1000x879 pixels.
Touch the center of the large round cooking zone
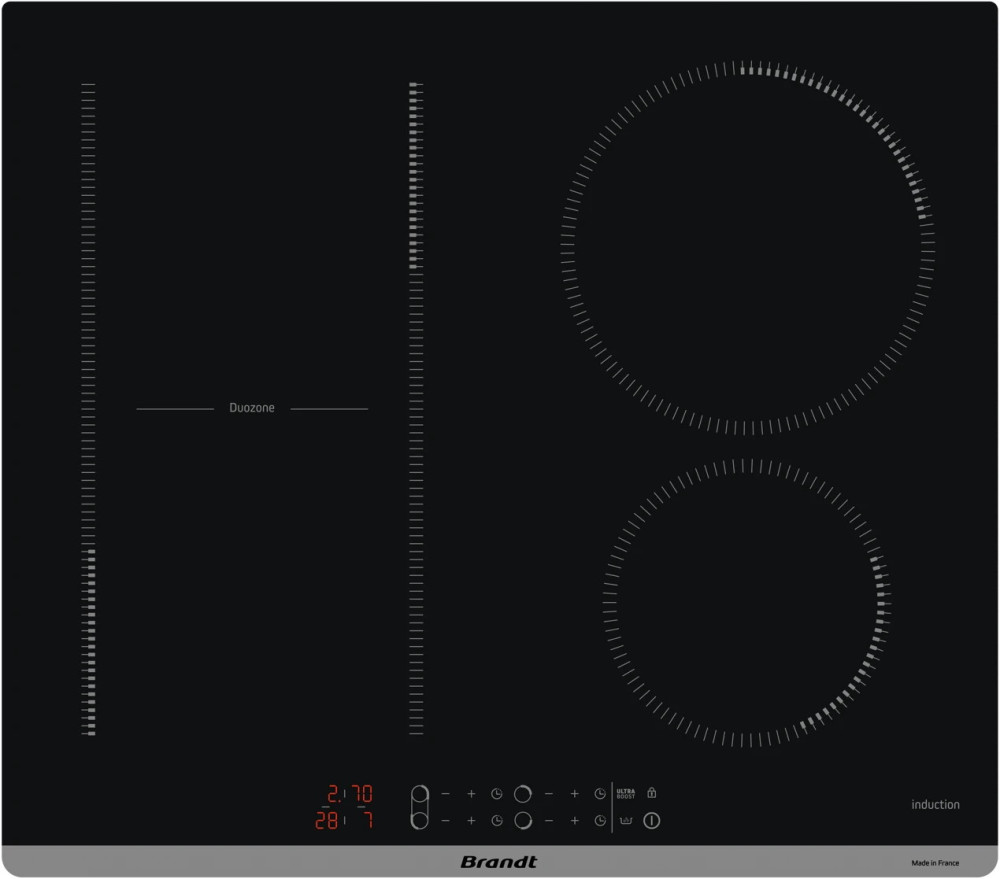[747, 248]
